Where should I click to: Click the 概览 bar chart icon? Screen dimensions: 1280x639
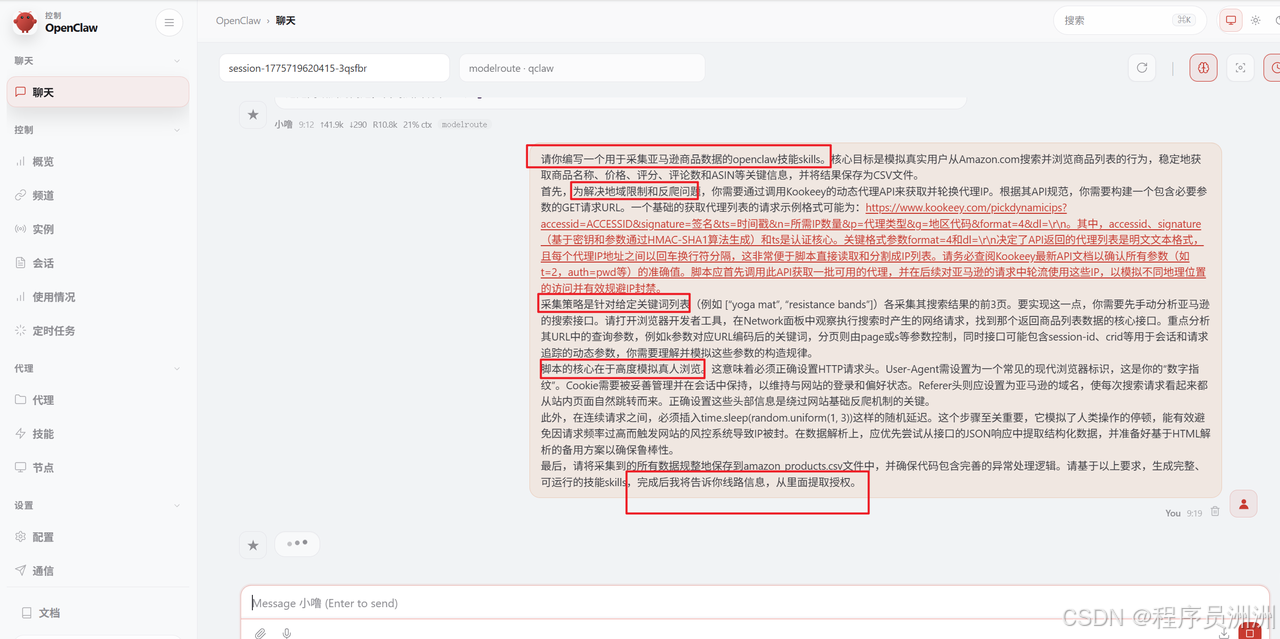click(x=21, y=161)
